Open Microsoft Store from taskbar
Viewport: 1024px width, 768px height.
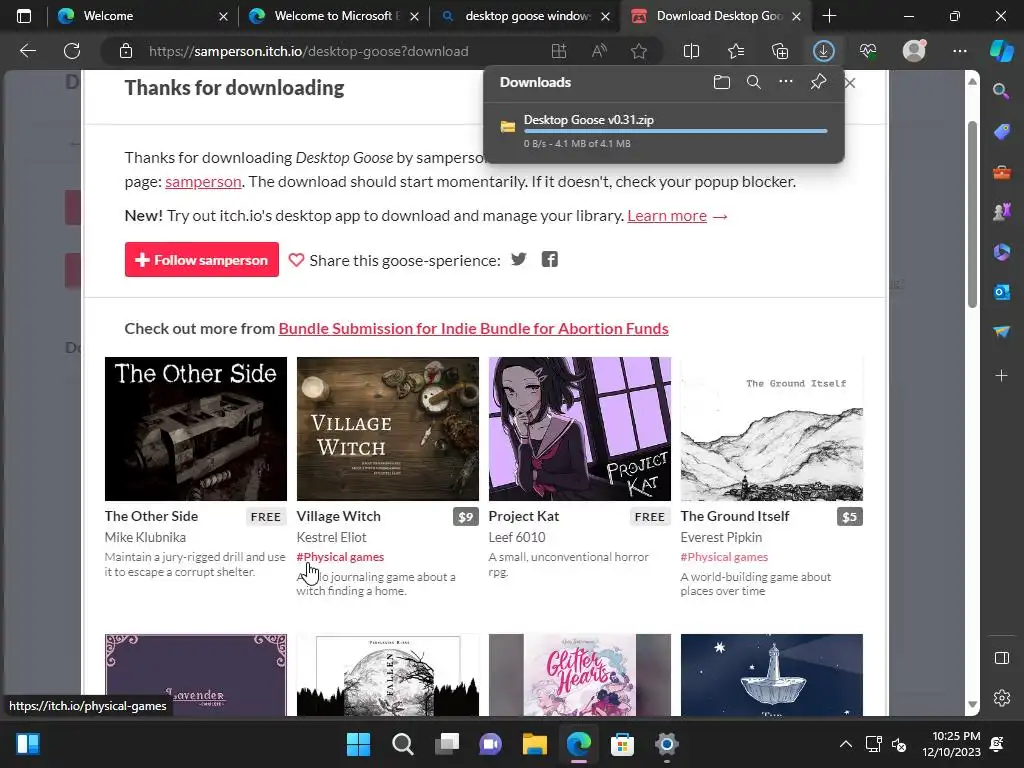pos(622,744)
